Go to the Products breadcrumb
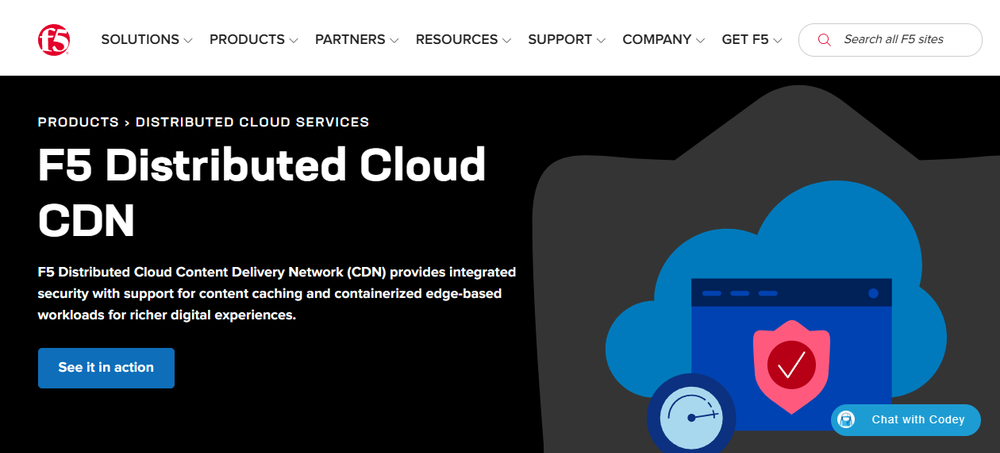Screen dimensions: 1000x453 pos(78,122)
